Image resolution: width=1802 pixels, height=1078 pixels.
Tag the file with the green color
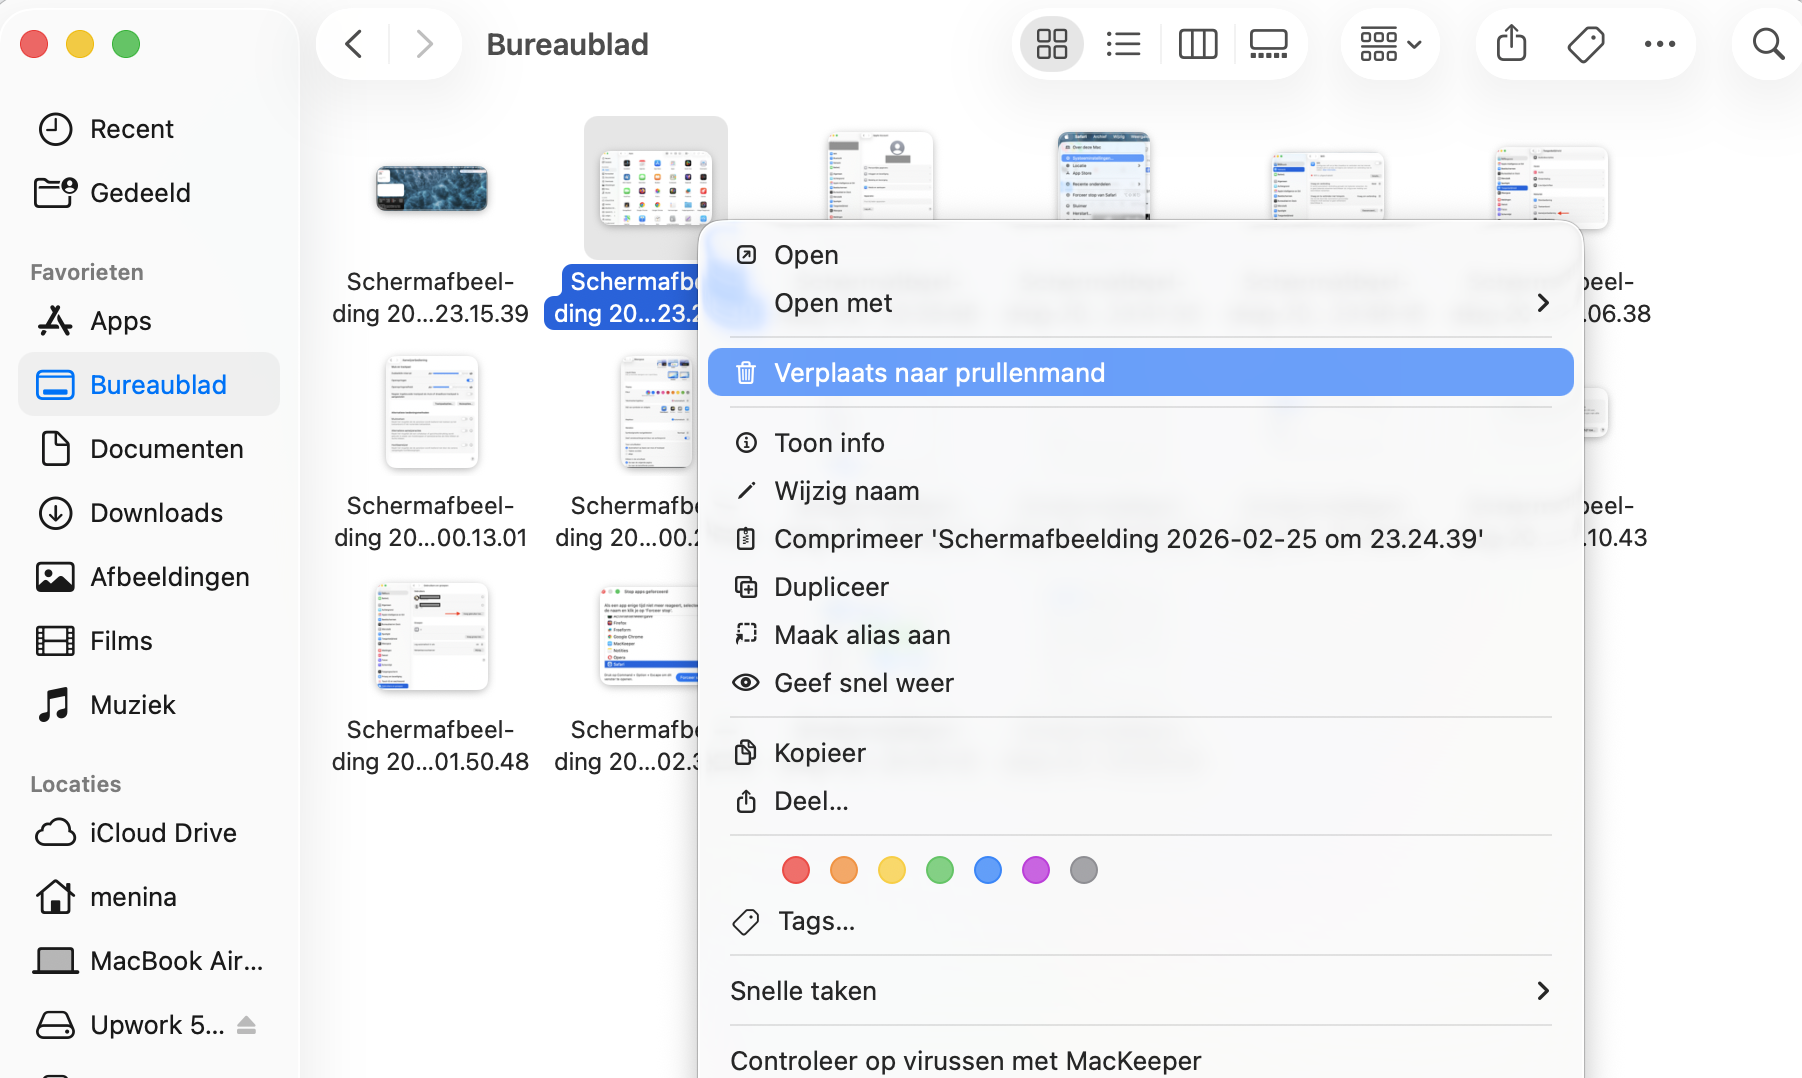tap(939, 870)
